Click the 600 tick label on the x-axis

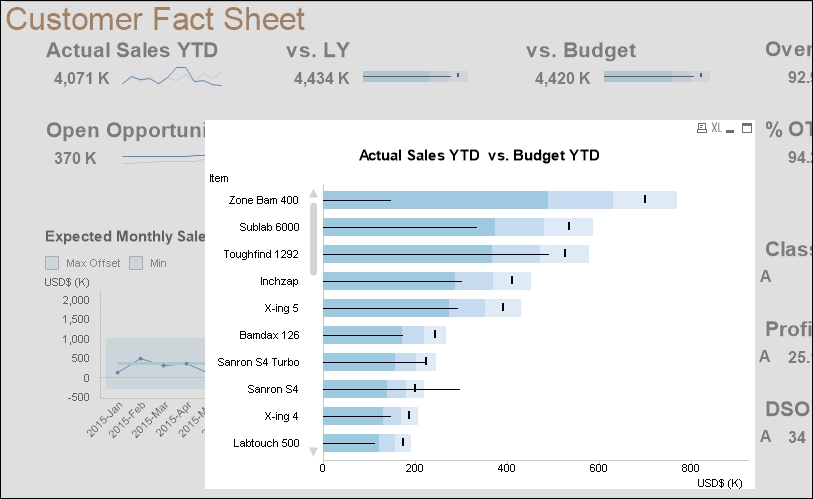click(598, 468)
